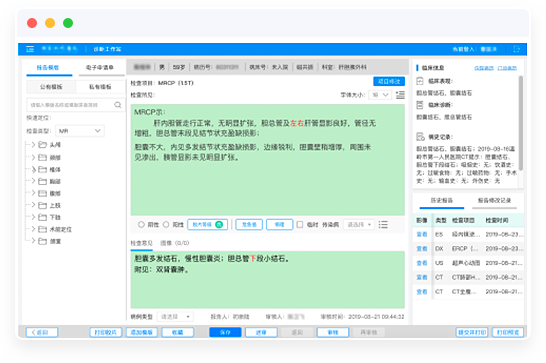Expand the 腹部 tree node
This screenshot has width=546, height=363.
(x=33, y=193)
